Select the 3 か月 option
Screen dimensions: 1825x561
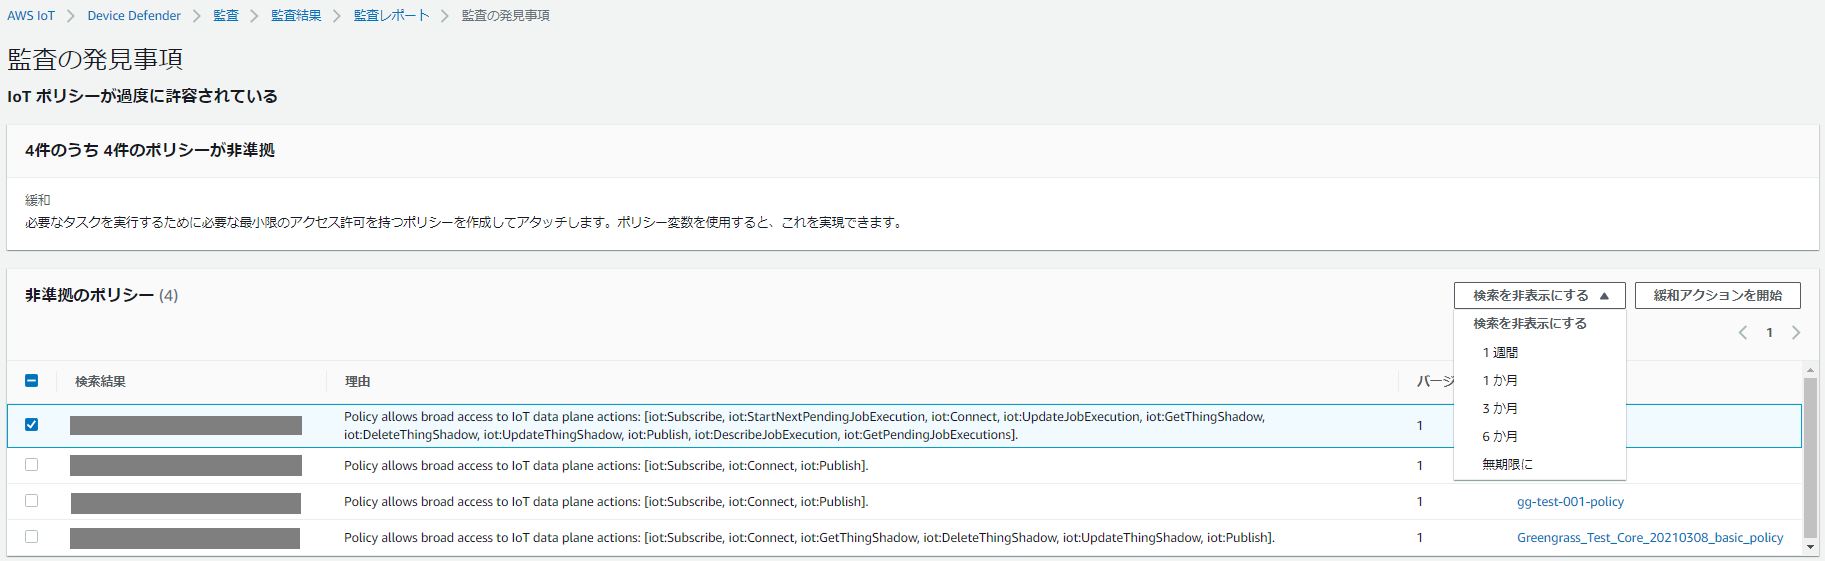1500,409
